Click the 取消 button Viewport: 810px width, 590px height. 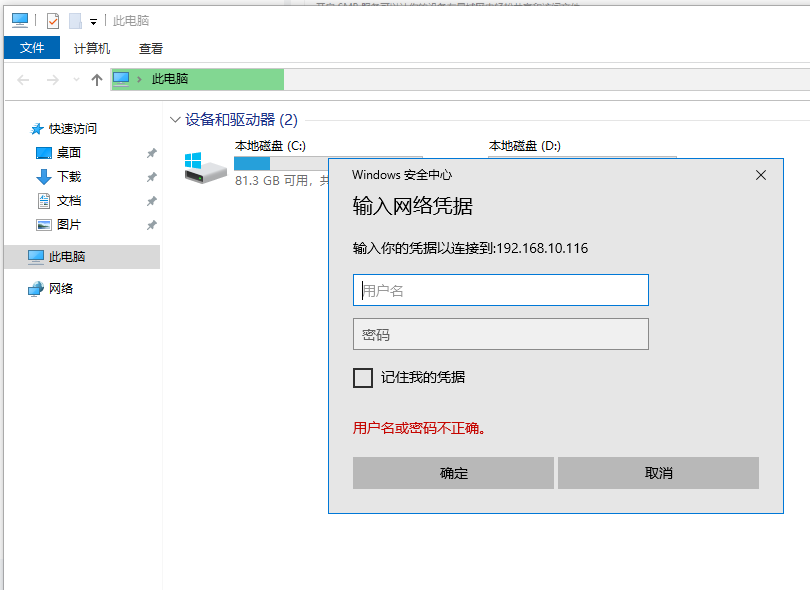click(x=658, y=473)
